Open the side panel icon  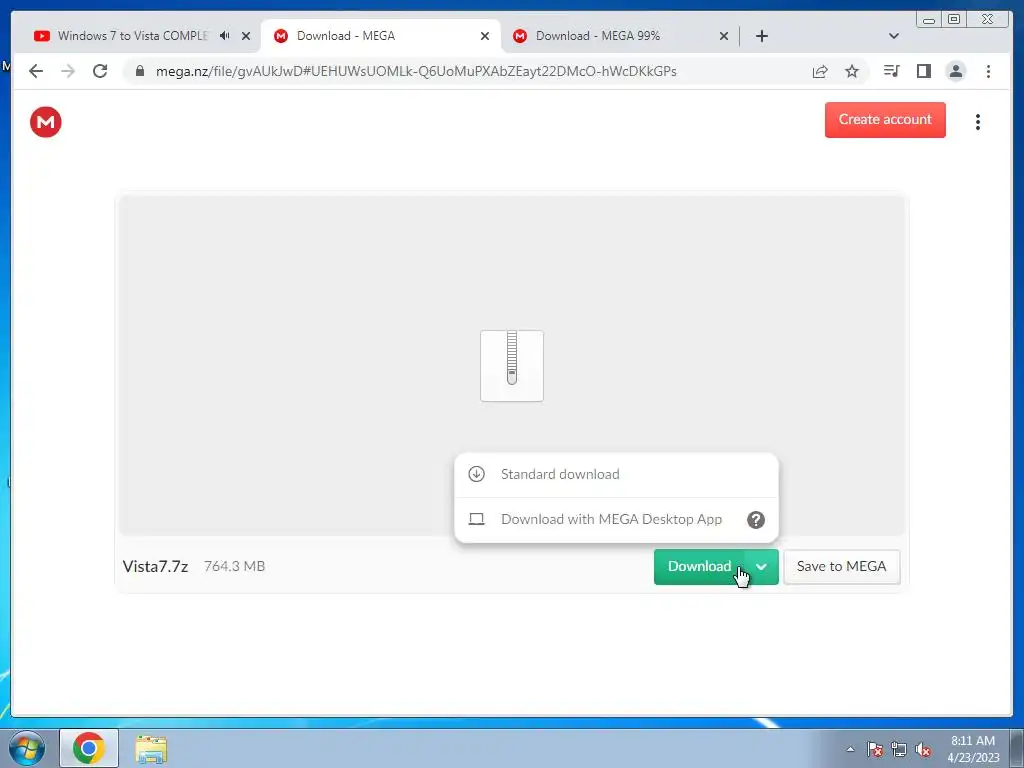tap(923, 71)
